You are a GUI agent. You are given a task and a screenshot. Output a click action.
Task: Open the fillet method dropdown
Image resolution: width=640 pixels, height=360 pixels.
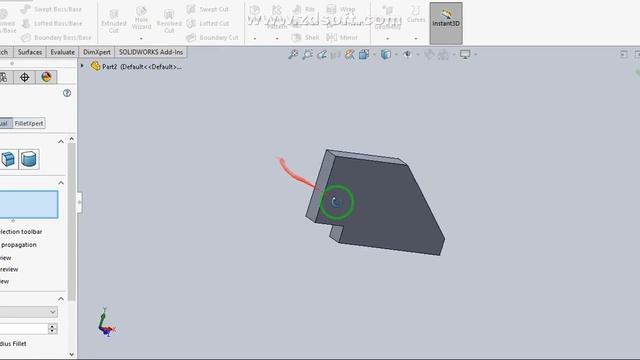click(x=29, y=312)
